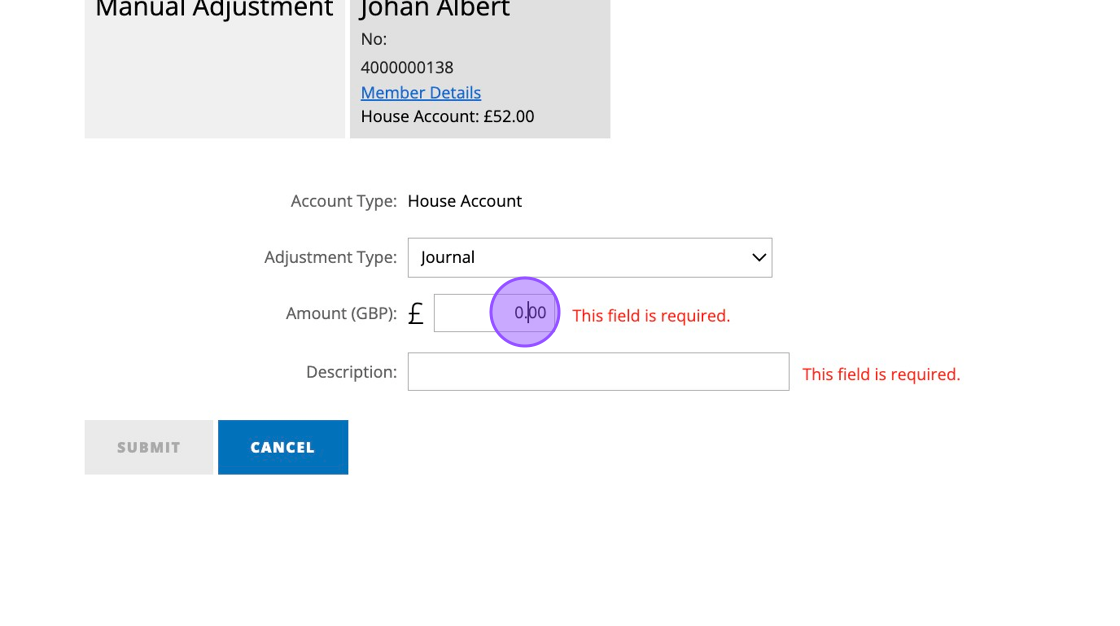Click the required error next to Description
This screenshot has height=626, width=1120.
click(881, 374)
